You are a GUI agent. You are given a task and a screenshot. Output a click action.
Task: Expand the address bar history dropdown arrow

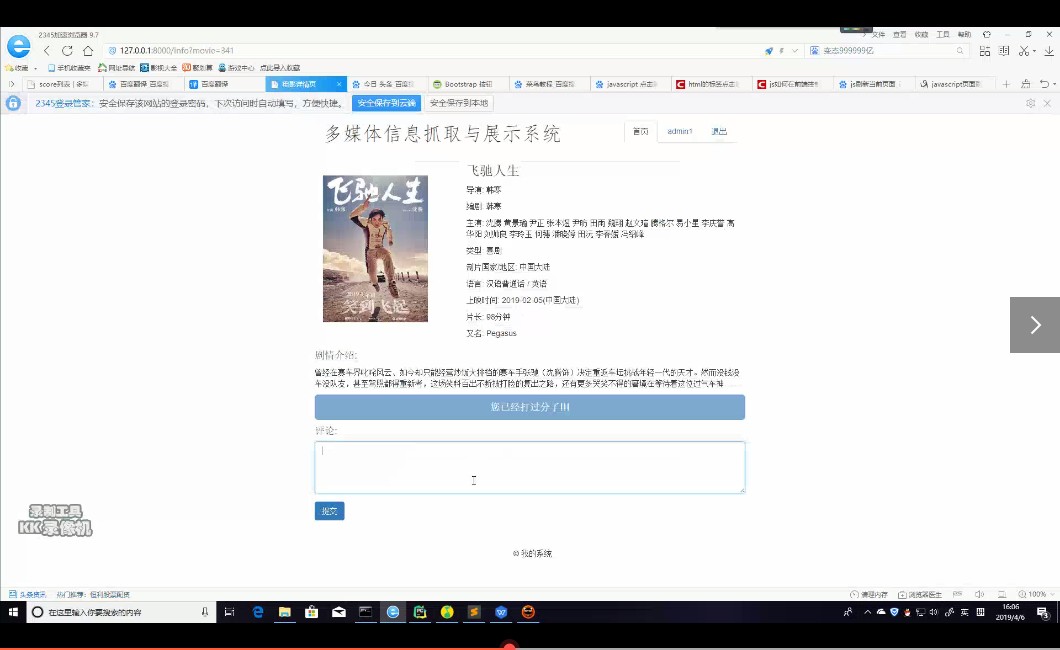pyautogui.click(x=795, y=51)
